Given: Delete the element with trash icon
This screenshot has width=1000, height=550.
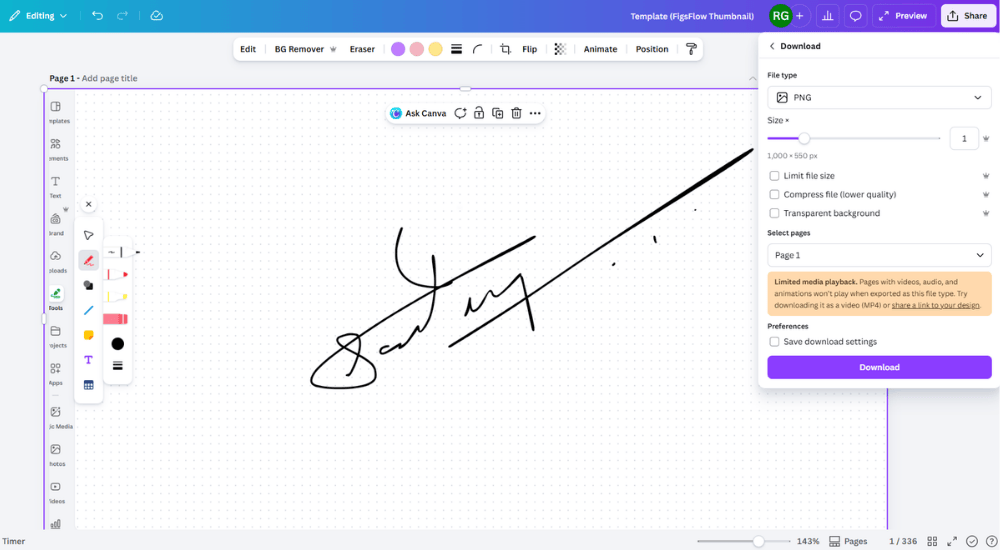Looking at the screenshot, I should (516, 113).
